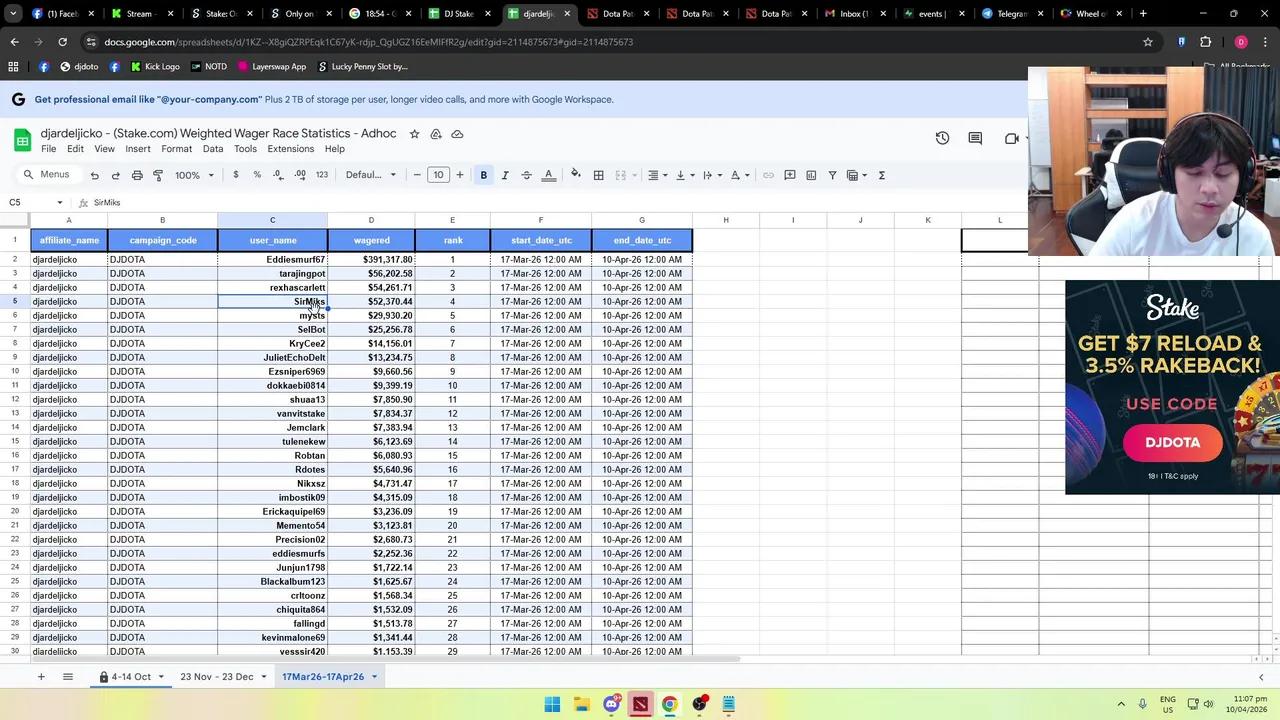Switch to the 23 Nov - 23 Dec sheet

[x=217, y=677]
